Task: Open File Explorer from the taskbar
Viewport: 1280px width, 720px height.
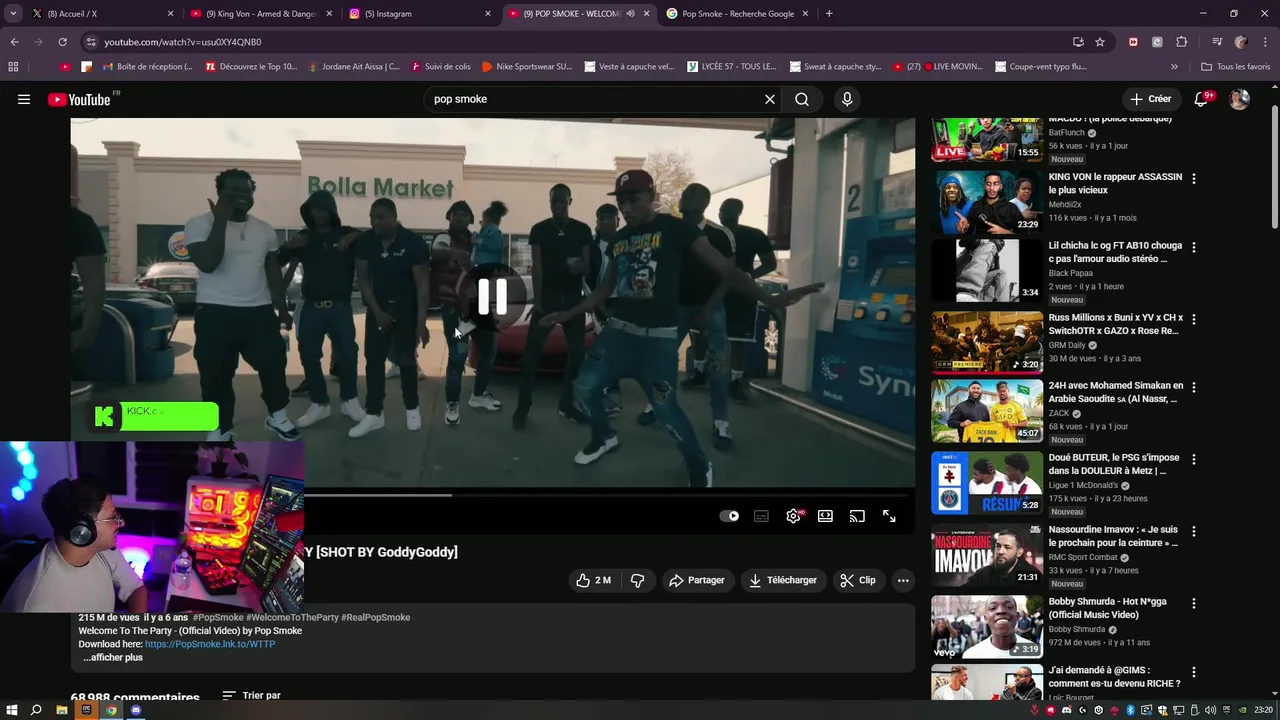Action: tap(62, 710)
